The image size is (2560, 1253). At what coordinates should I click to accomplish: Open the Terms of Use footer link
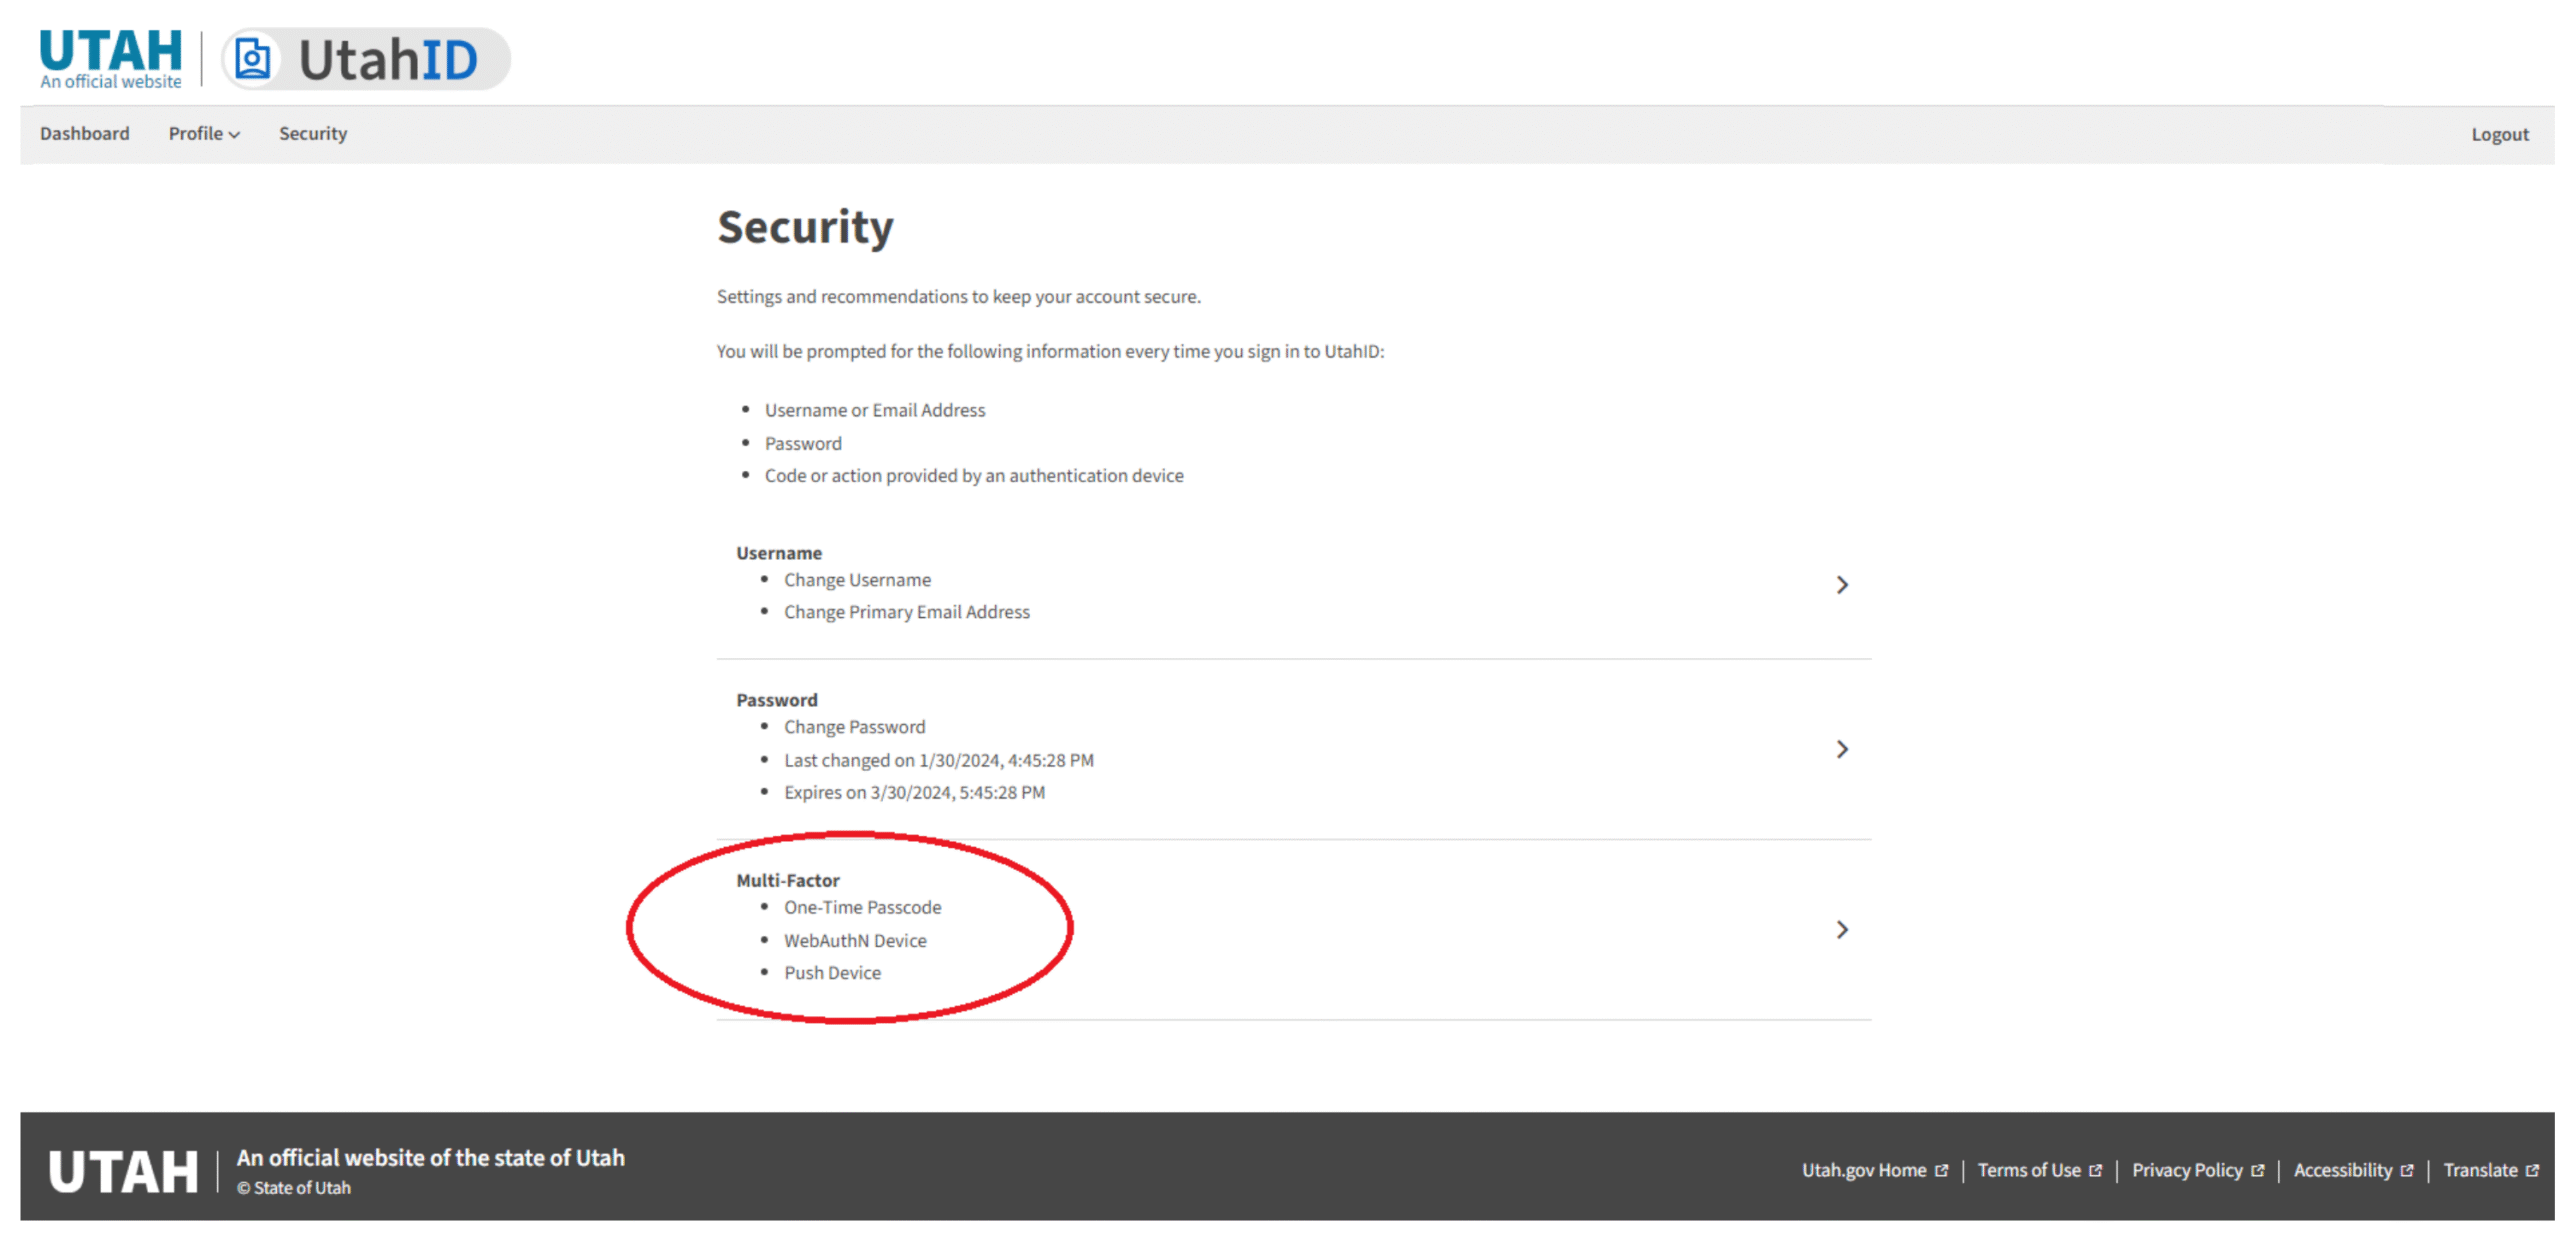tap(2028, 1170)
